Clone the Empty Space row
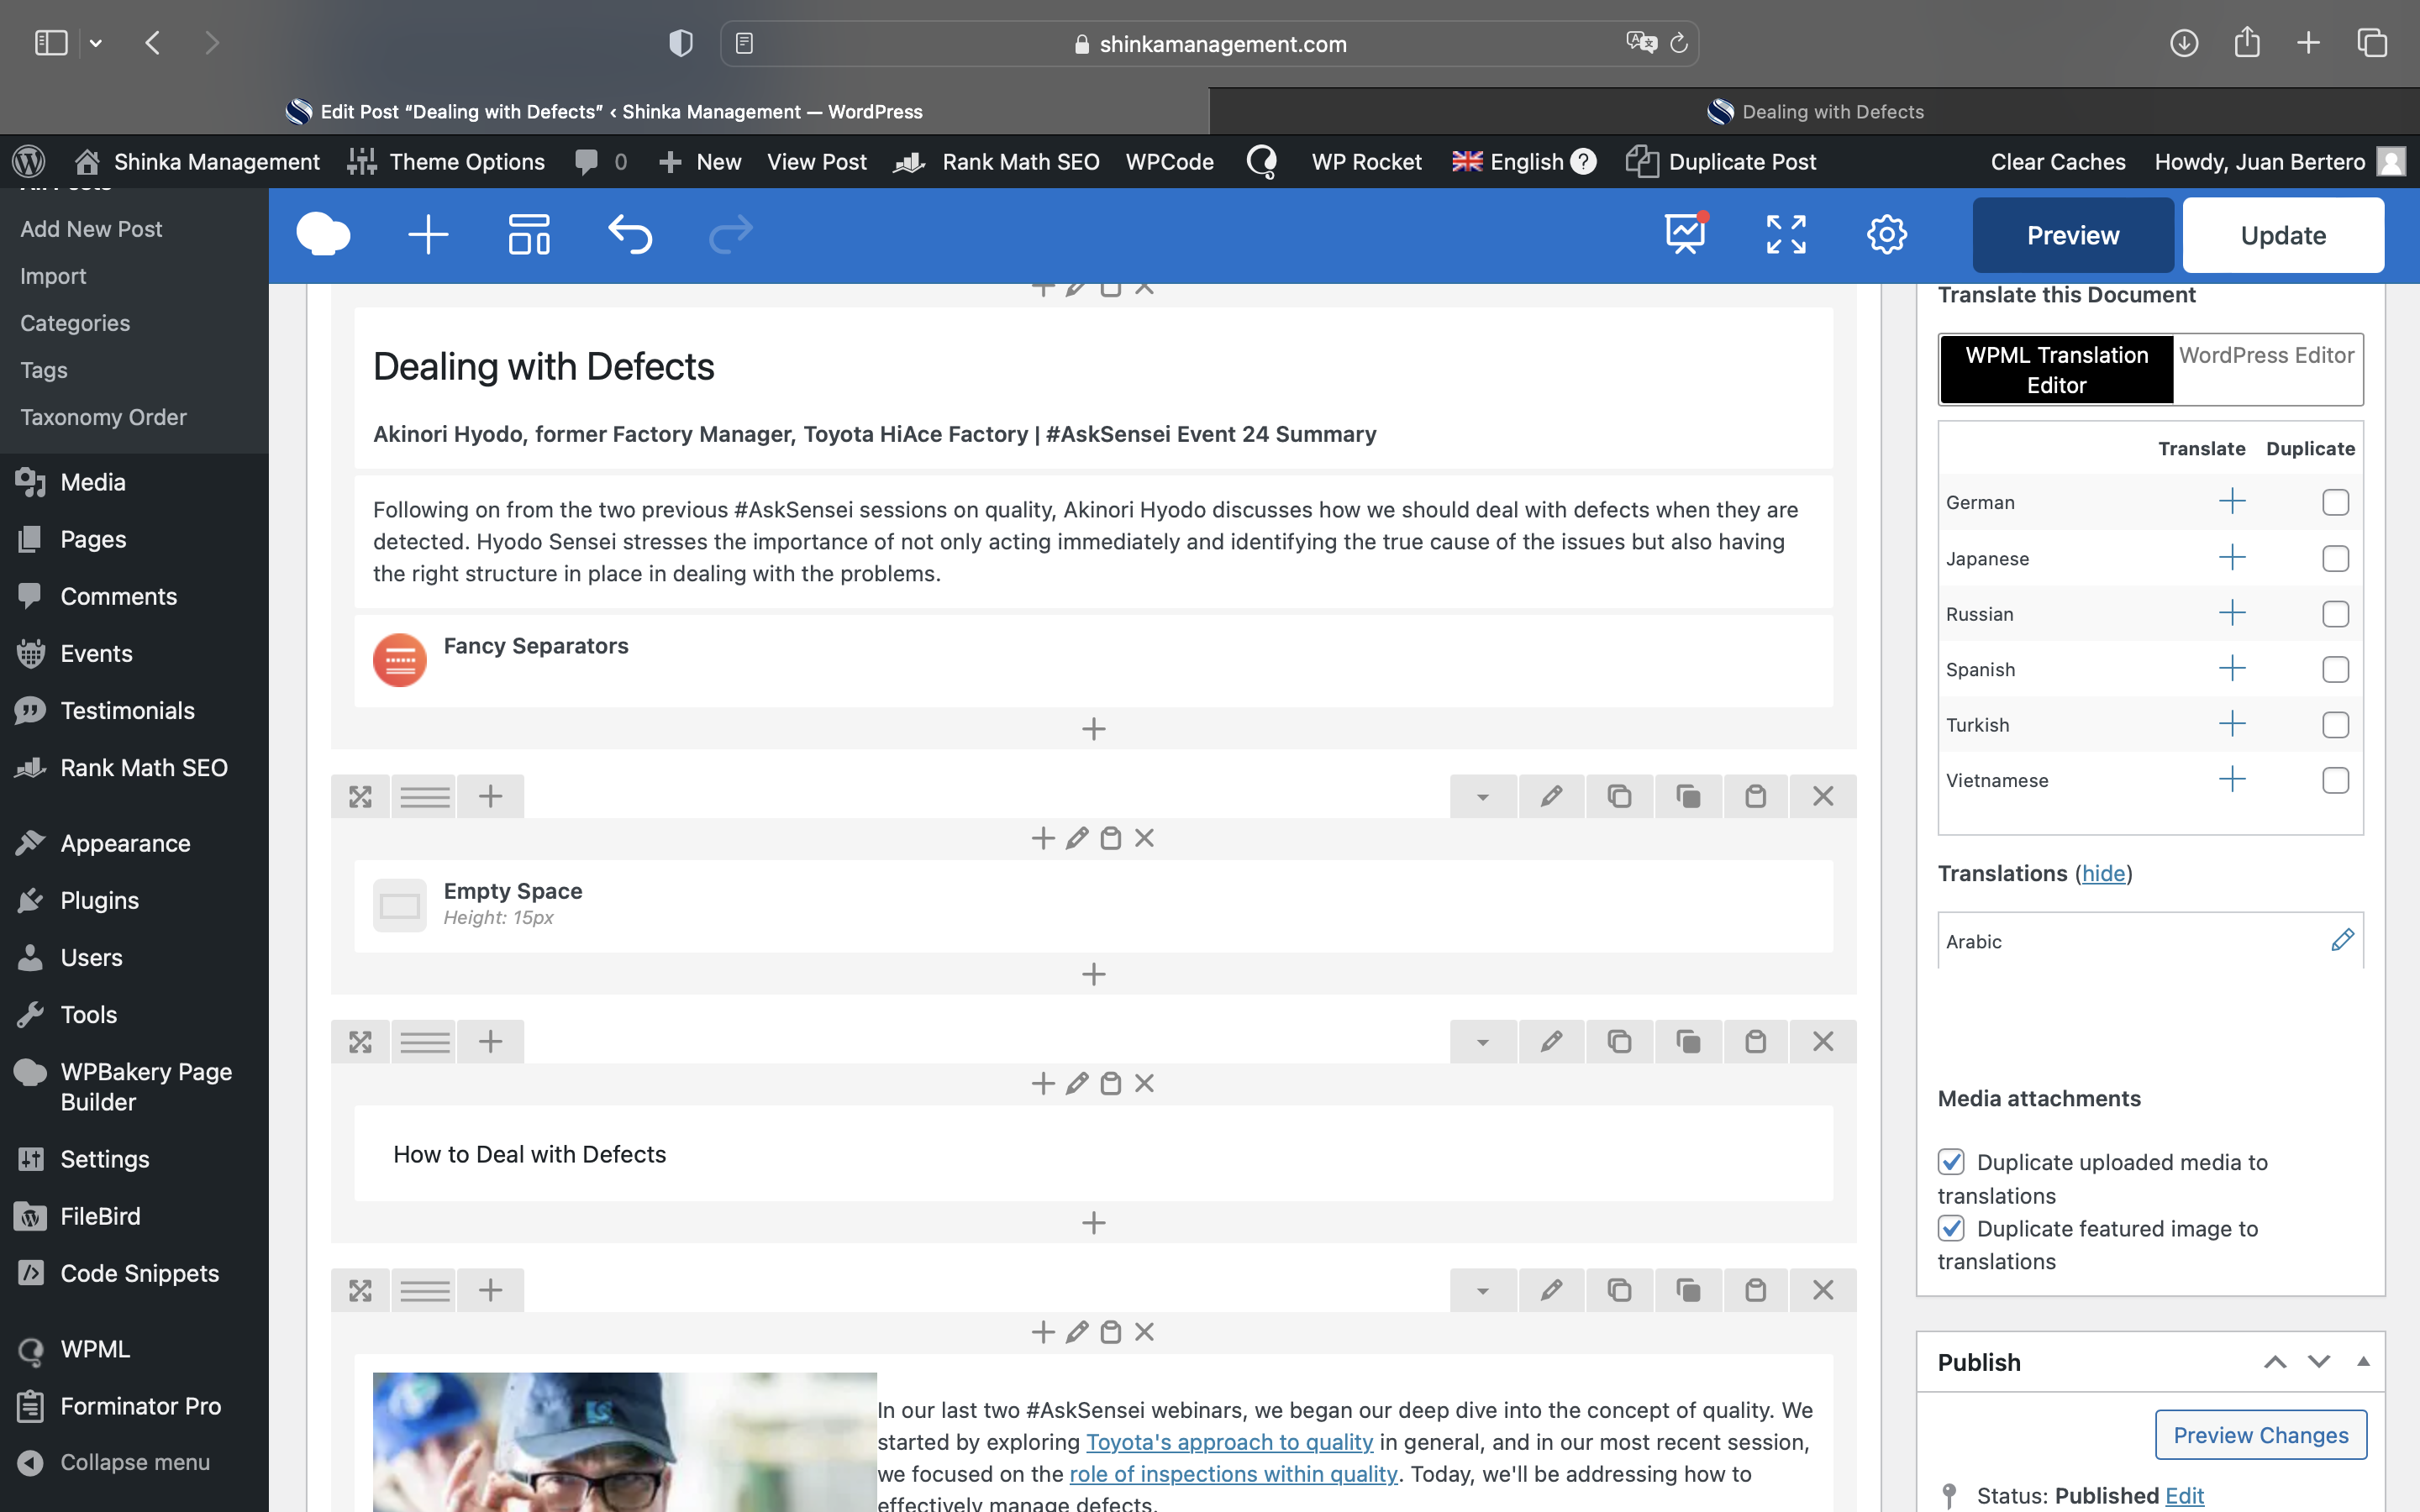The width and height of the screenshot is (2420, 1512). (x=1619, y=796)
